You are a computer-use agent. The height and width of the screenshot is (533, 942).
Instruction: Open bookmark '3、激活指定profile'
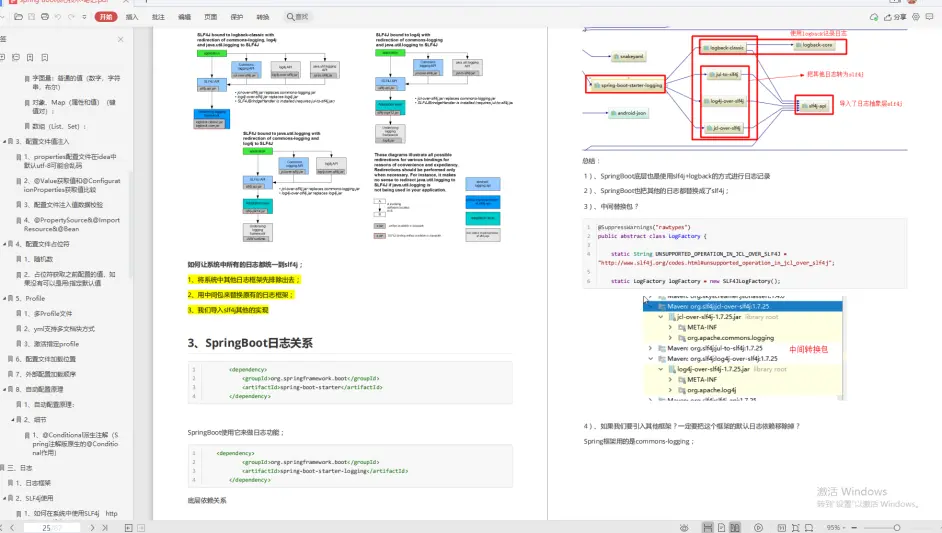click(51, 344)
